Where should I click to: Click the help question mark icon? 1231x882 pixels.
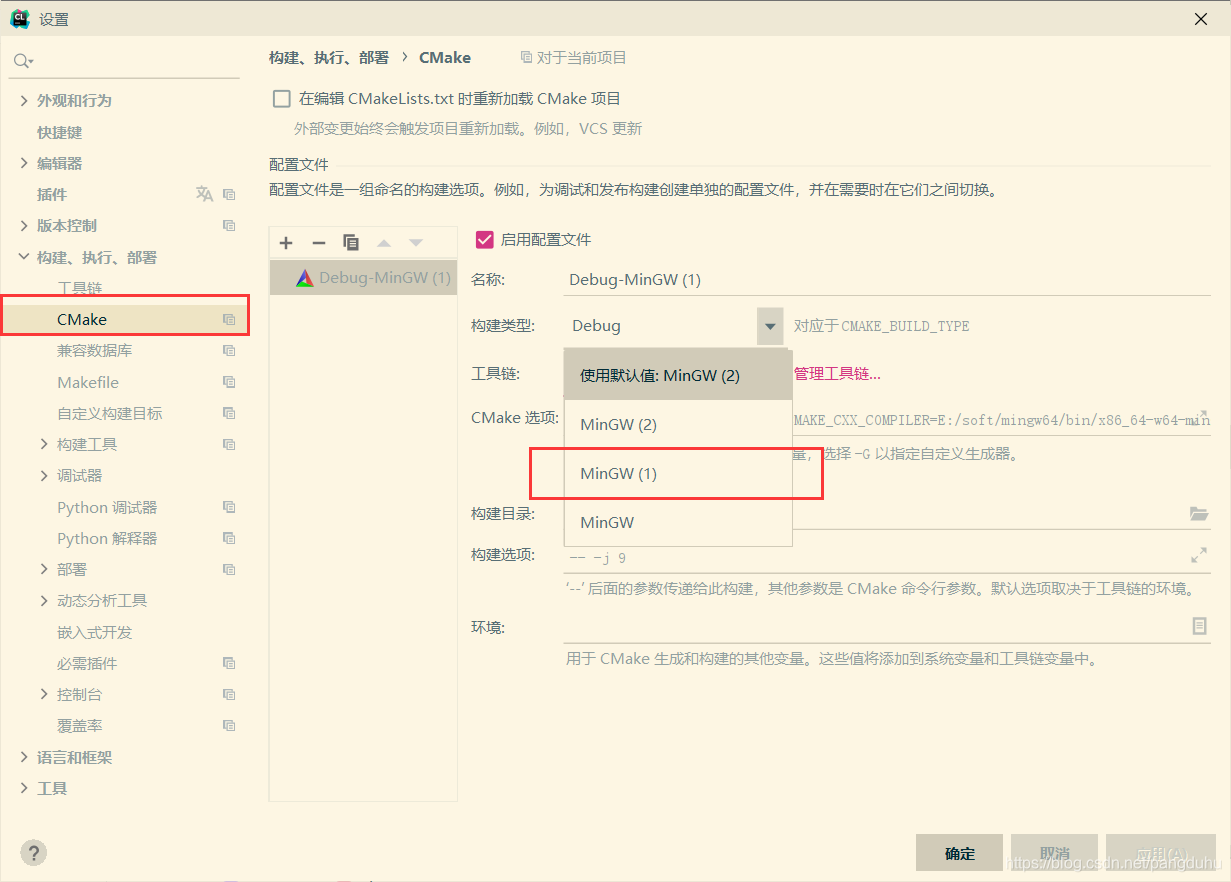pos(33,852)
